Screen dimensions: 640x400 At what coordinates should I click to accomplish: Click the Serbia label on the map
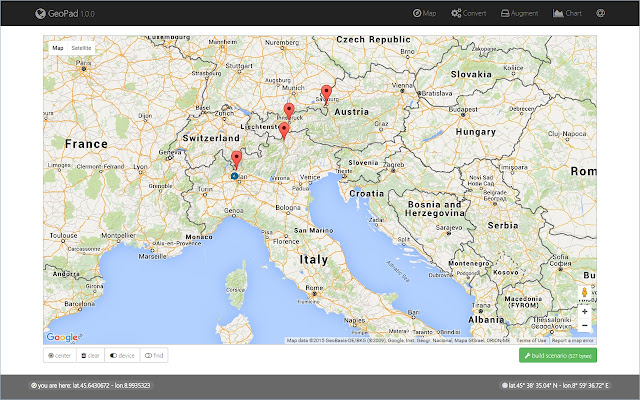(503, 225)
